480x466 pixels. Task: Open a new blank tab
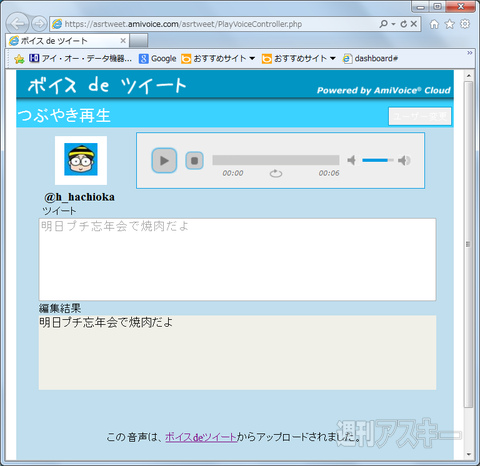tap(139, 41)
